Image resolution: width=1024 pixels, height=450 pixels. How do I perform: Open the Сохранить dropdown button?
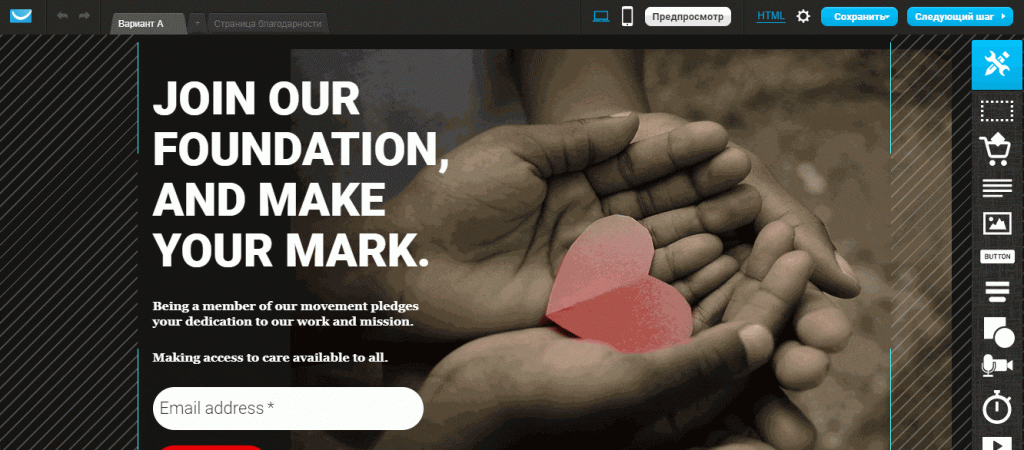[x=859, y=16]
